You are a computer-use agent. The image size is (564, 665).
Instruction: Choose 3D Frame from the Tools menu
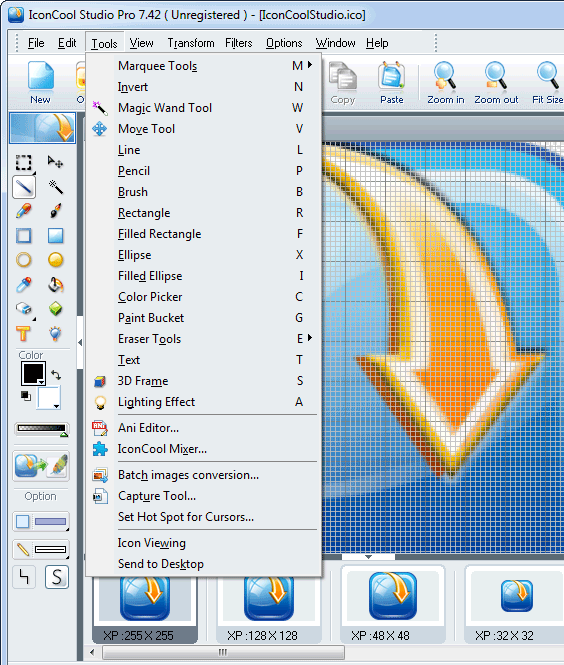tap(204, 381)
